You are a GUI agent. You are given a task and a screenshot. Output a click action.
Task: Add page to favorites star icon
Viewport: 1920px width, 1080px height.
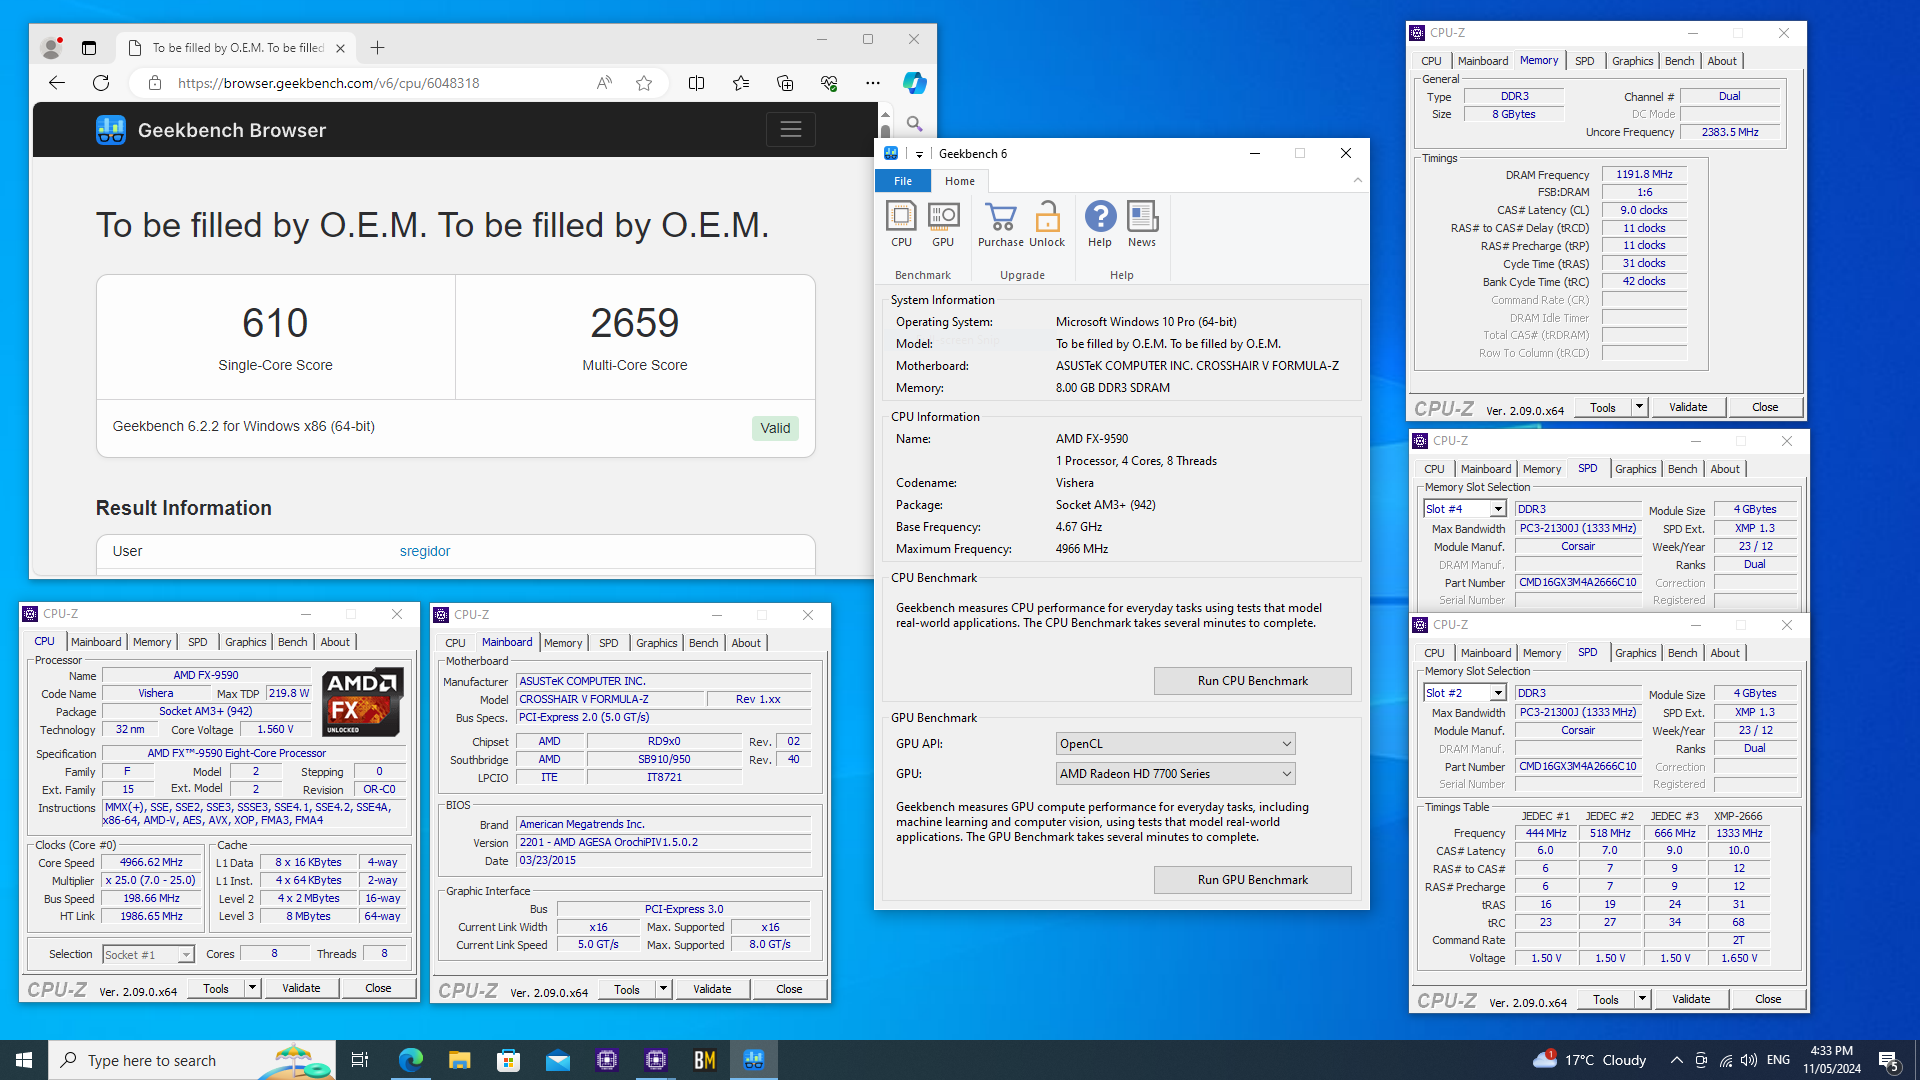click(644, 83)
